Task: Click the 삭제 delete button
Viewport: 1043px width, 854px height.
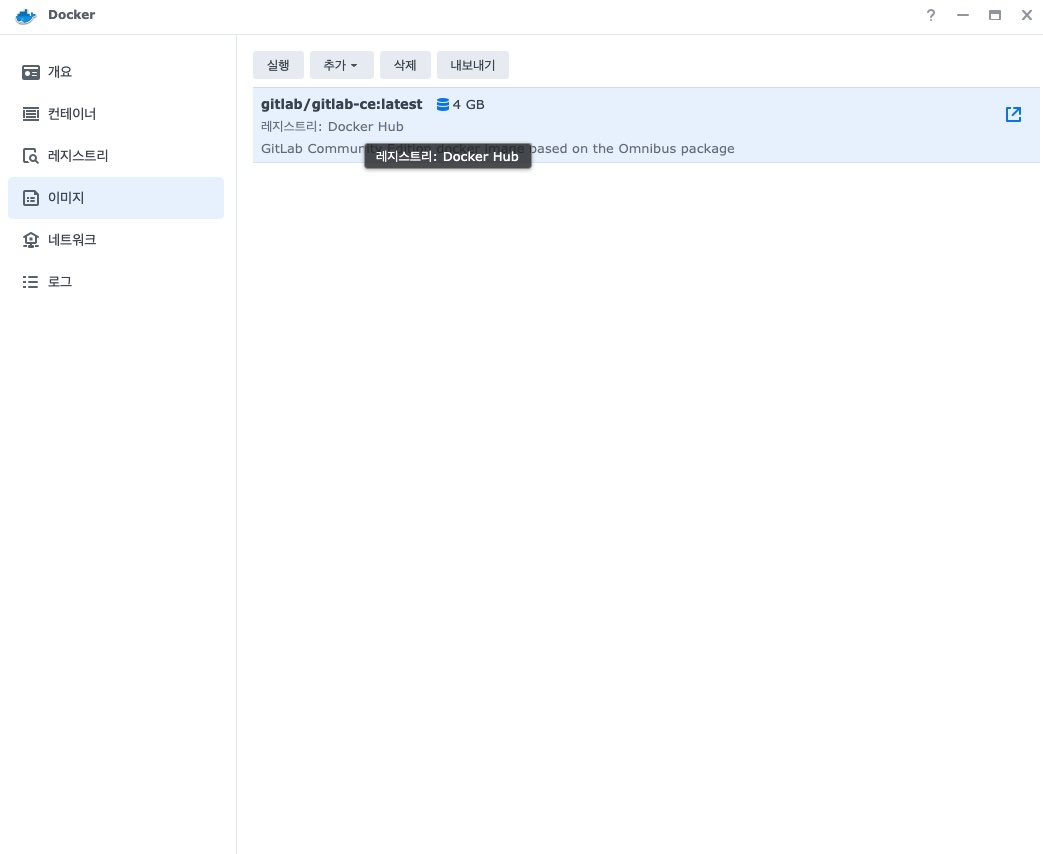Action: [405, 65]
